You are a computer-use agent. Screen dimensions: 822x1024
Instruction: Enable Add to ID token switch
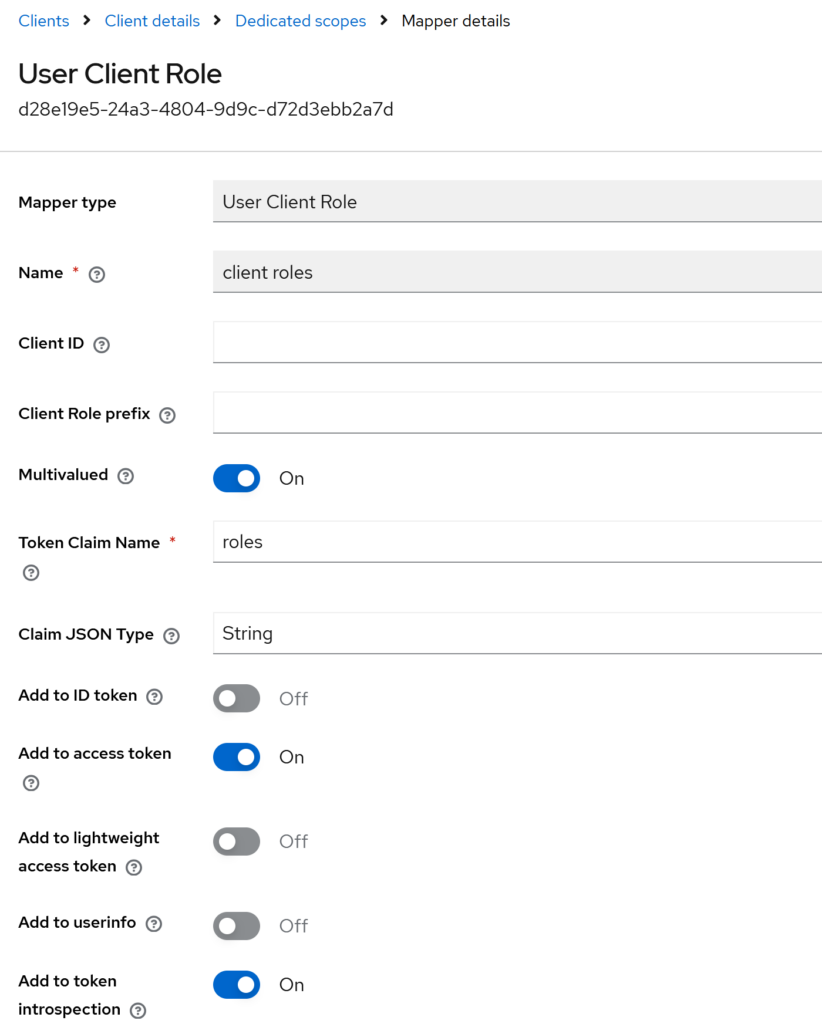tap(236, 698)
